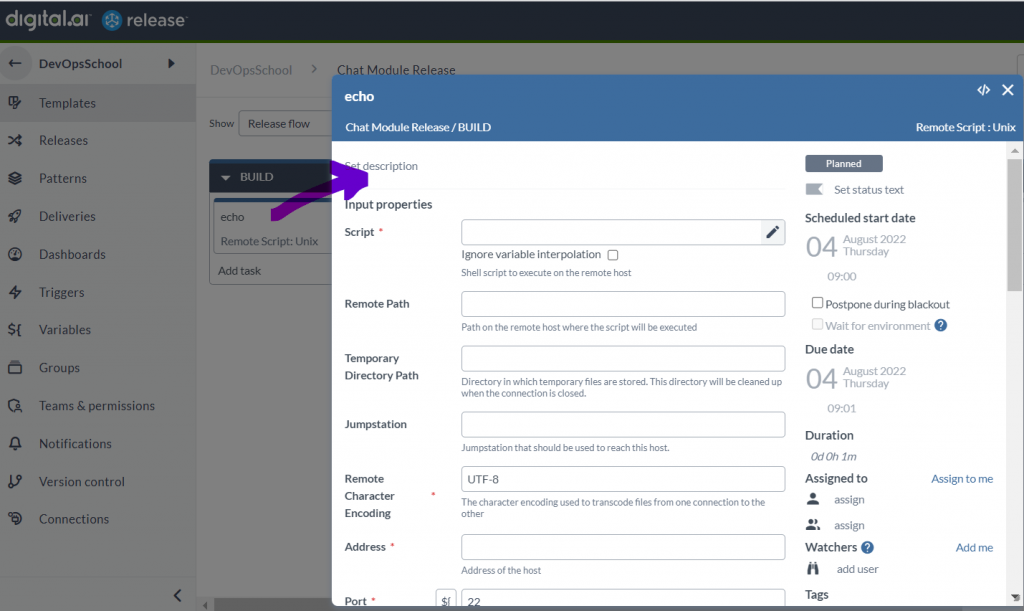
Task: Click the Add me watchers link
Action: point(973,548)
